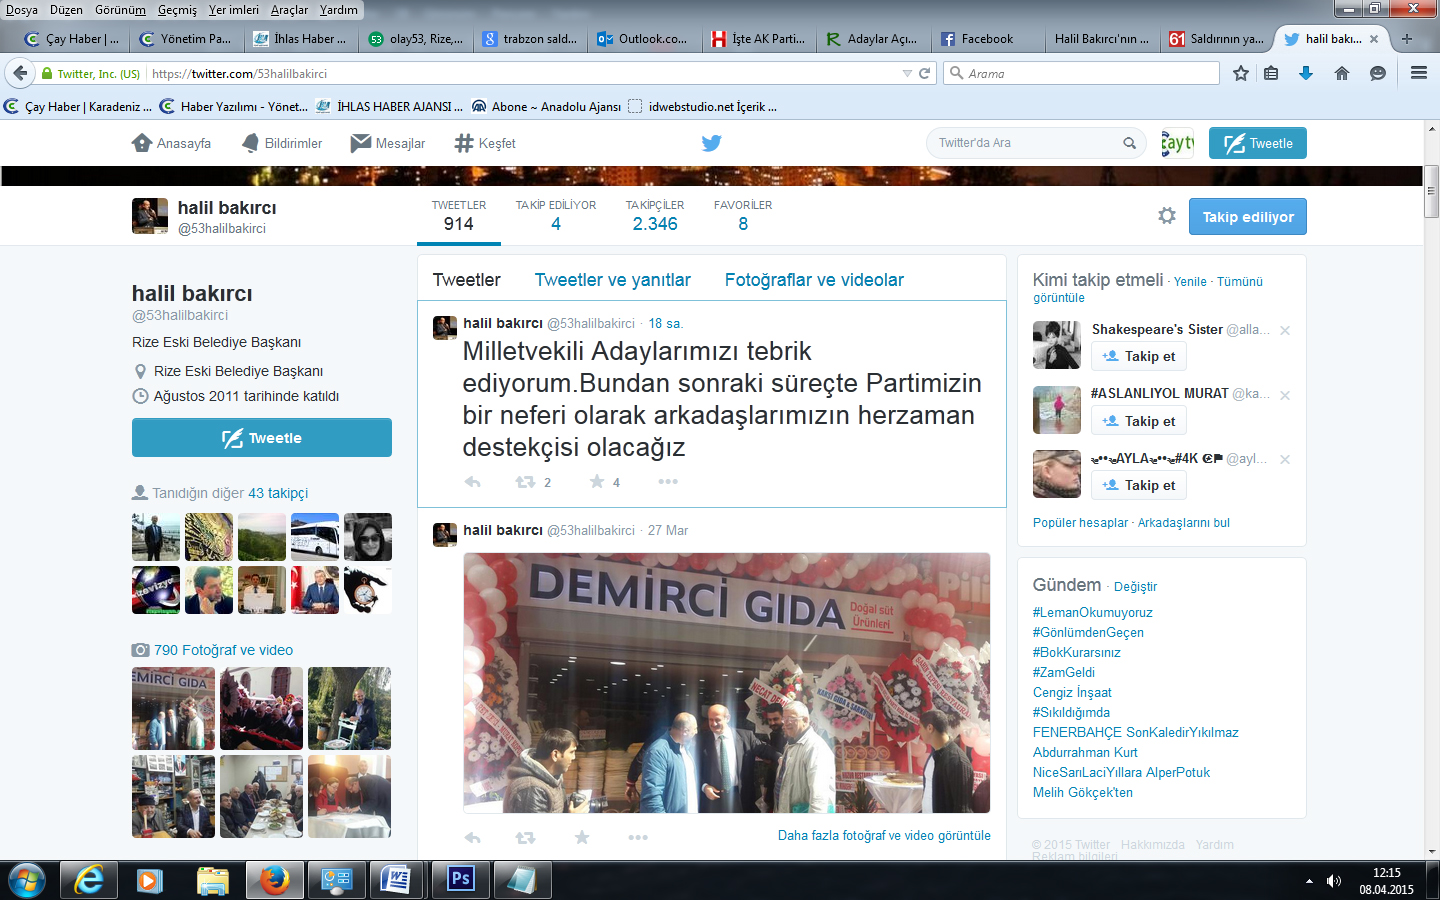Open the Firefox hamburger menu
This screenshot has width=1440, height=900.
[x=1418, y=73]
